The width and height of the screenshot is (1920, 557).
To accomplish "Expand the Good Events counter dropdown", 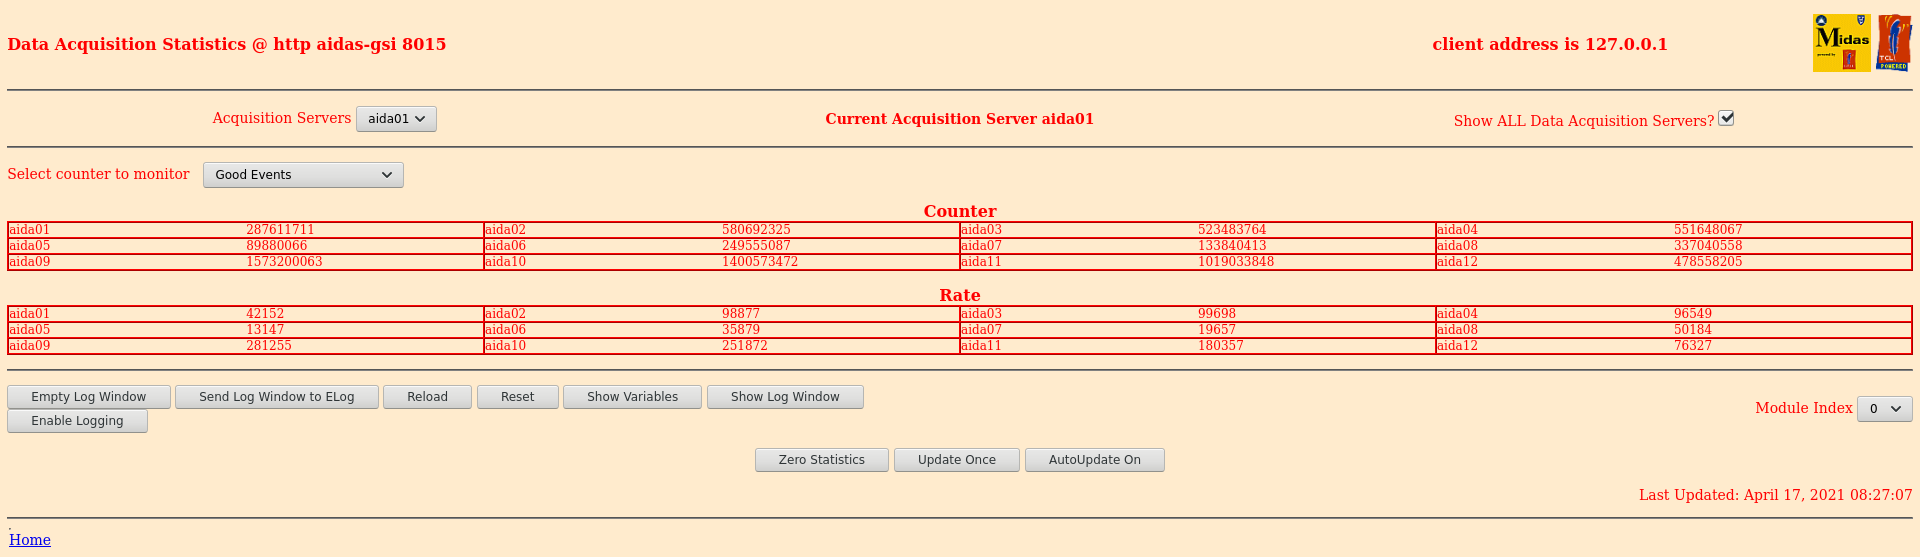I will point(303,175).
